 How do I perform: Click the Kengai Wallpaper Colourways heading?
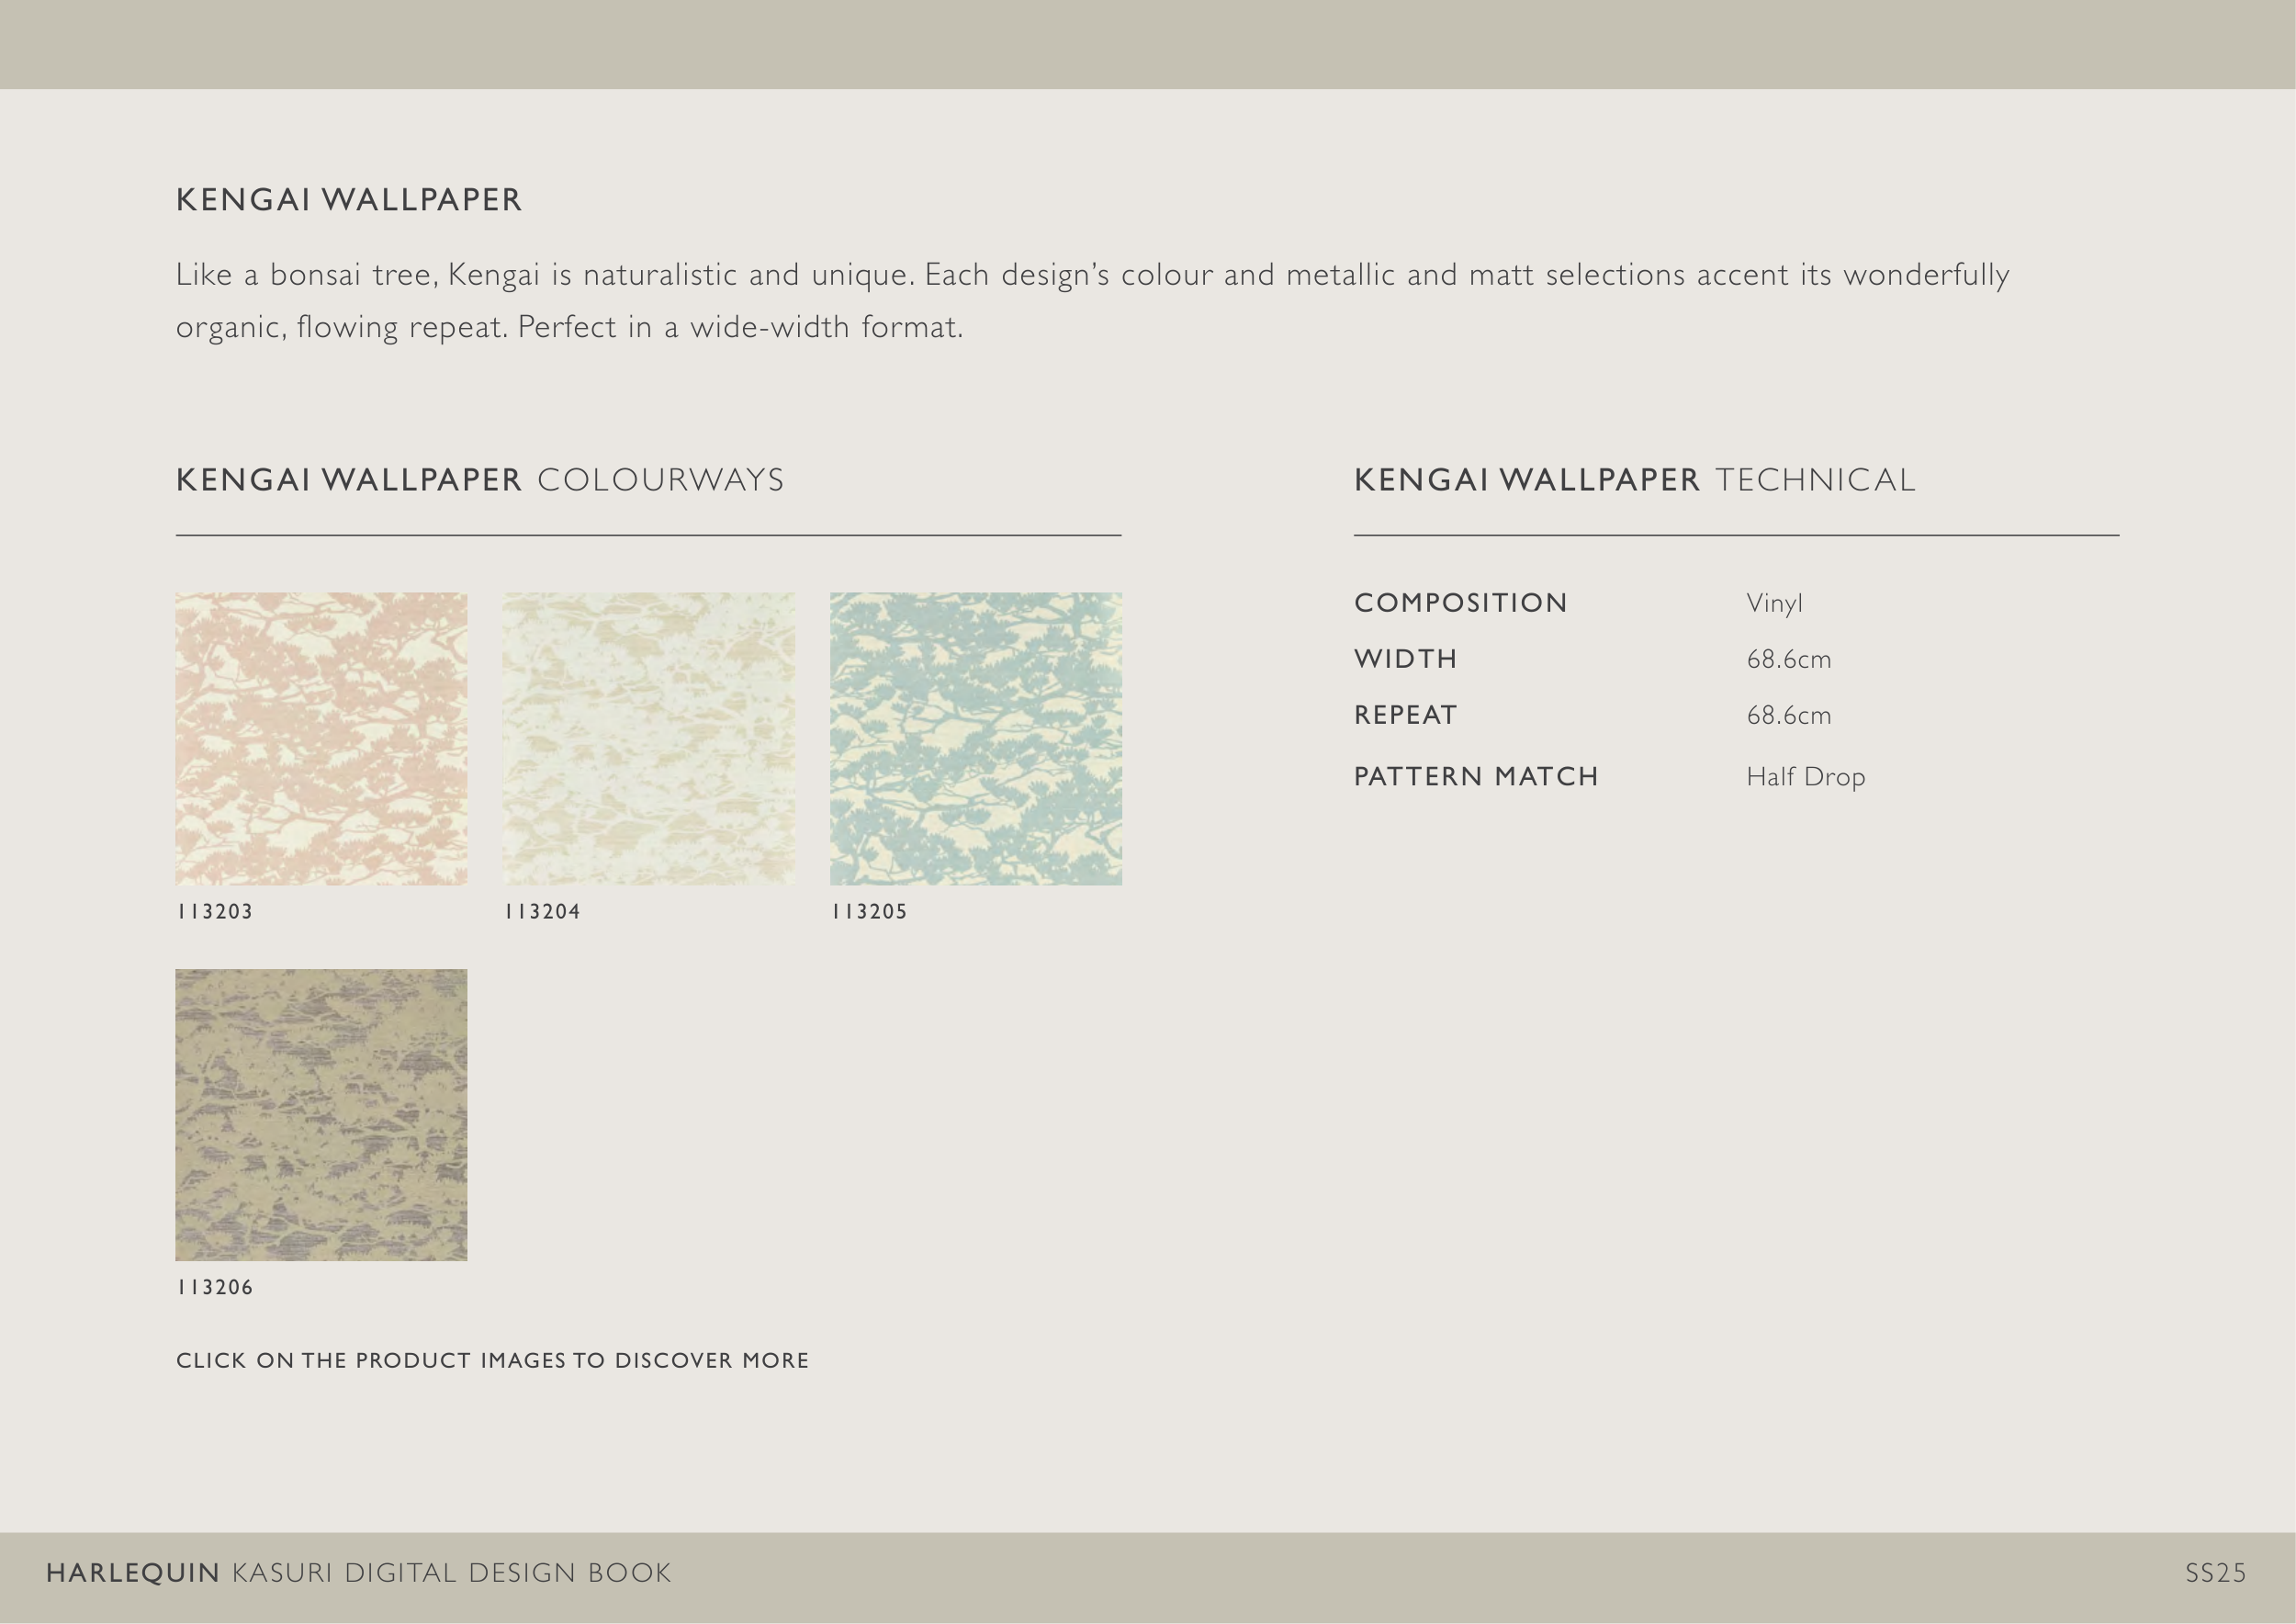point(480,480)
